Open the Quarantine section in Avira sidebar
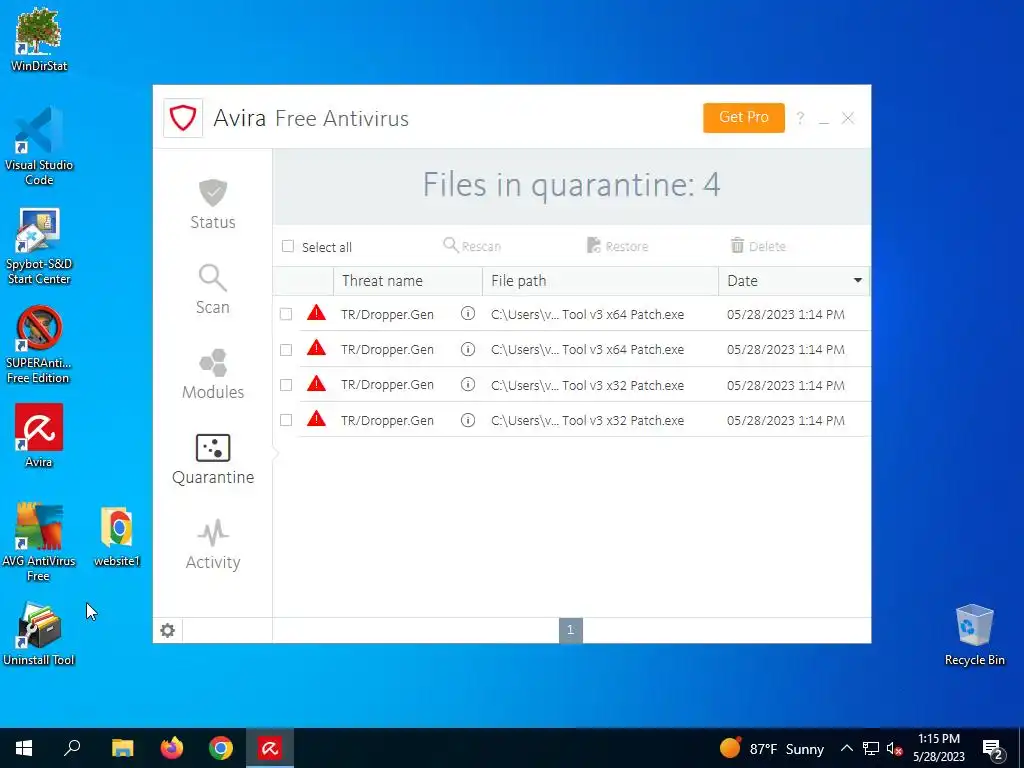Viewport: 1024px width, 768px height. click(213, 459)
